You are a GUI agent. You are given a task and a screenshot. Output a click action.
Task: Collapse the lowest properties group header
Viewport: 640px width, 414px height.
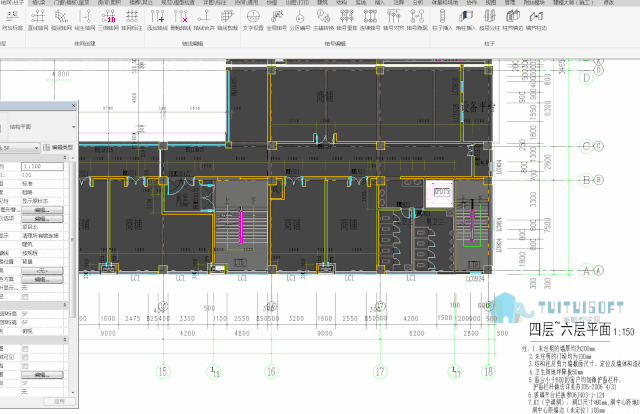pos(65,340)
